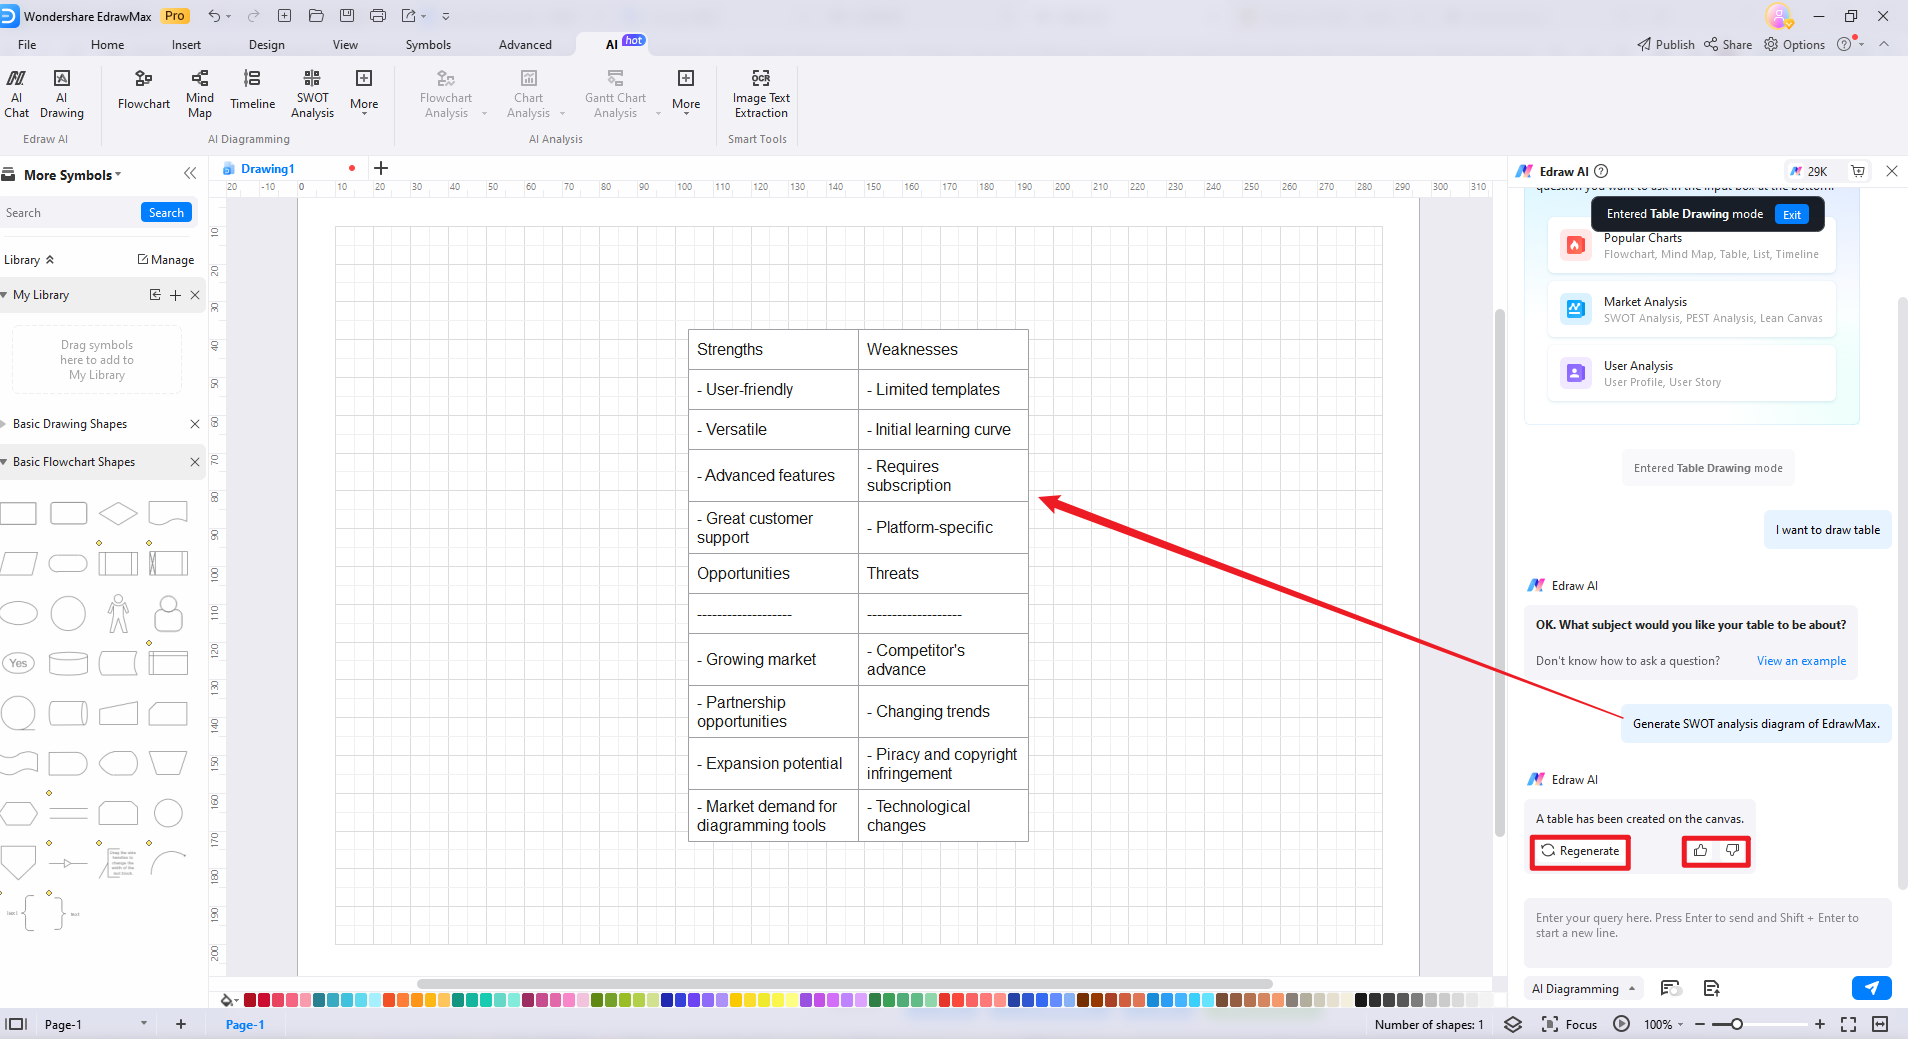The image size is (1908, 1039).
Task: Switch to the Insert tab
Action: [186, 45]
